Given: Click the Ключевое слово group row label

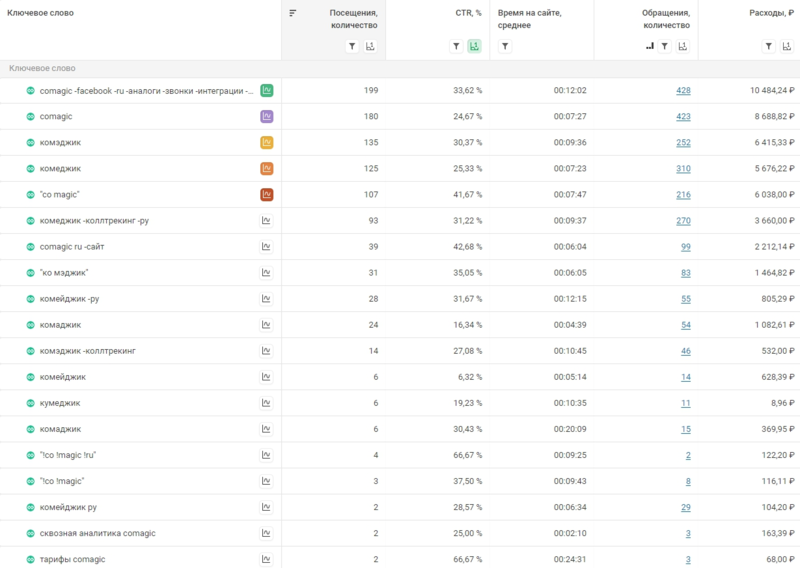Looking at the screenshot, I should point(42,68).
